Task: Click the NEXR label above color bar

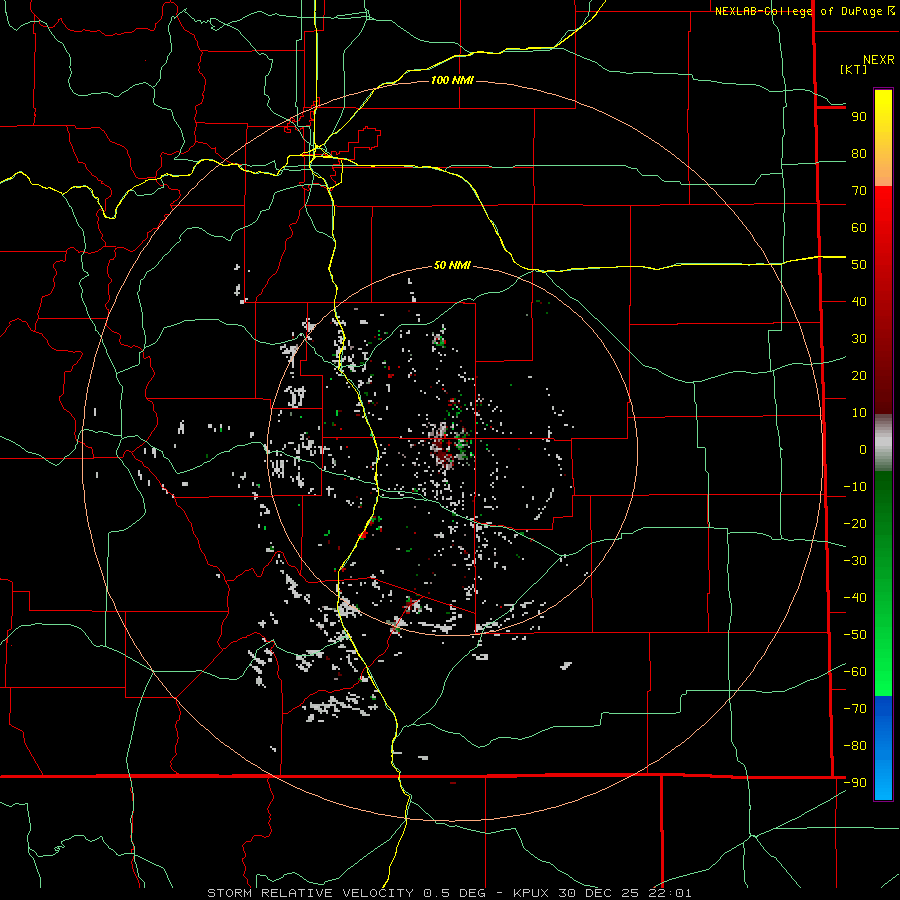Action: [878, 60]
